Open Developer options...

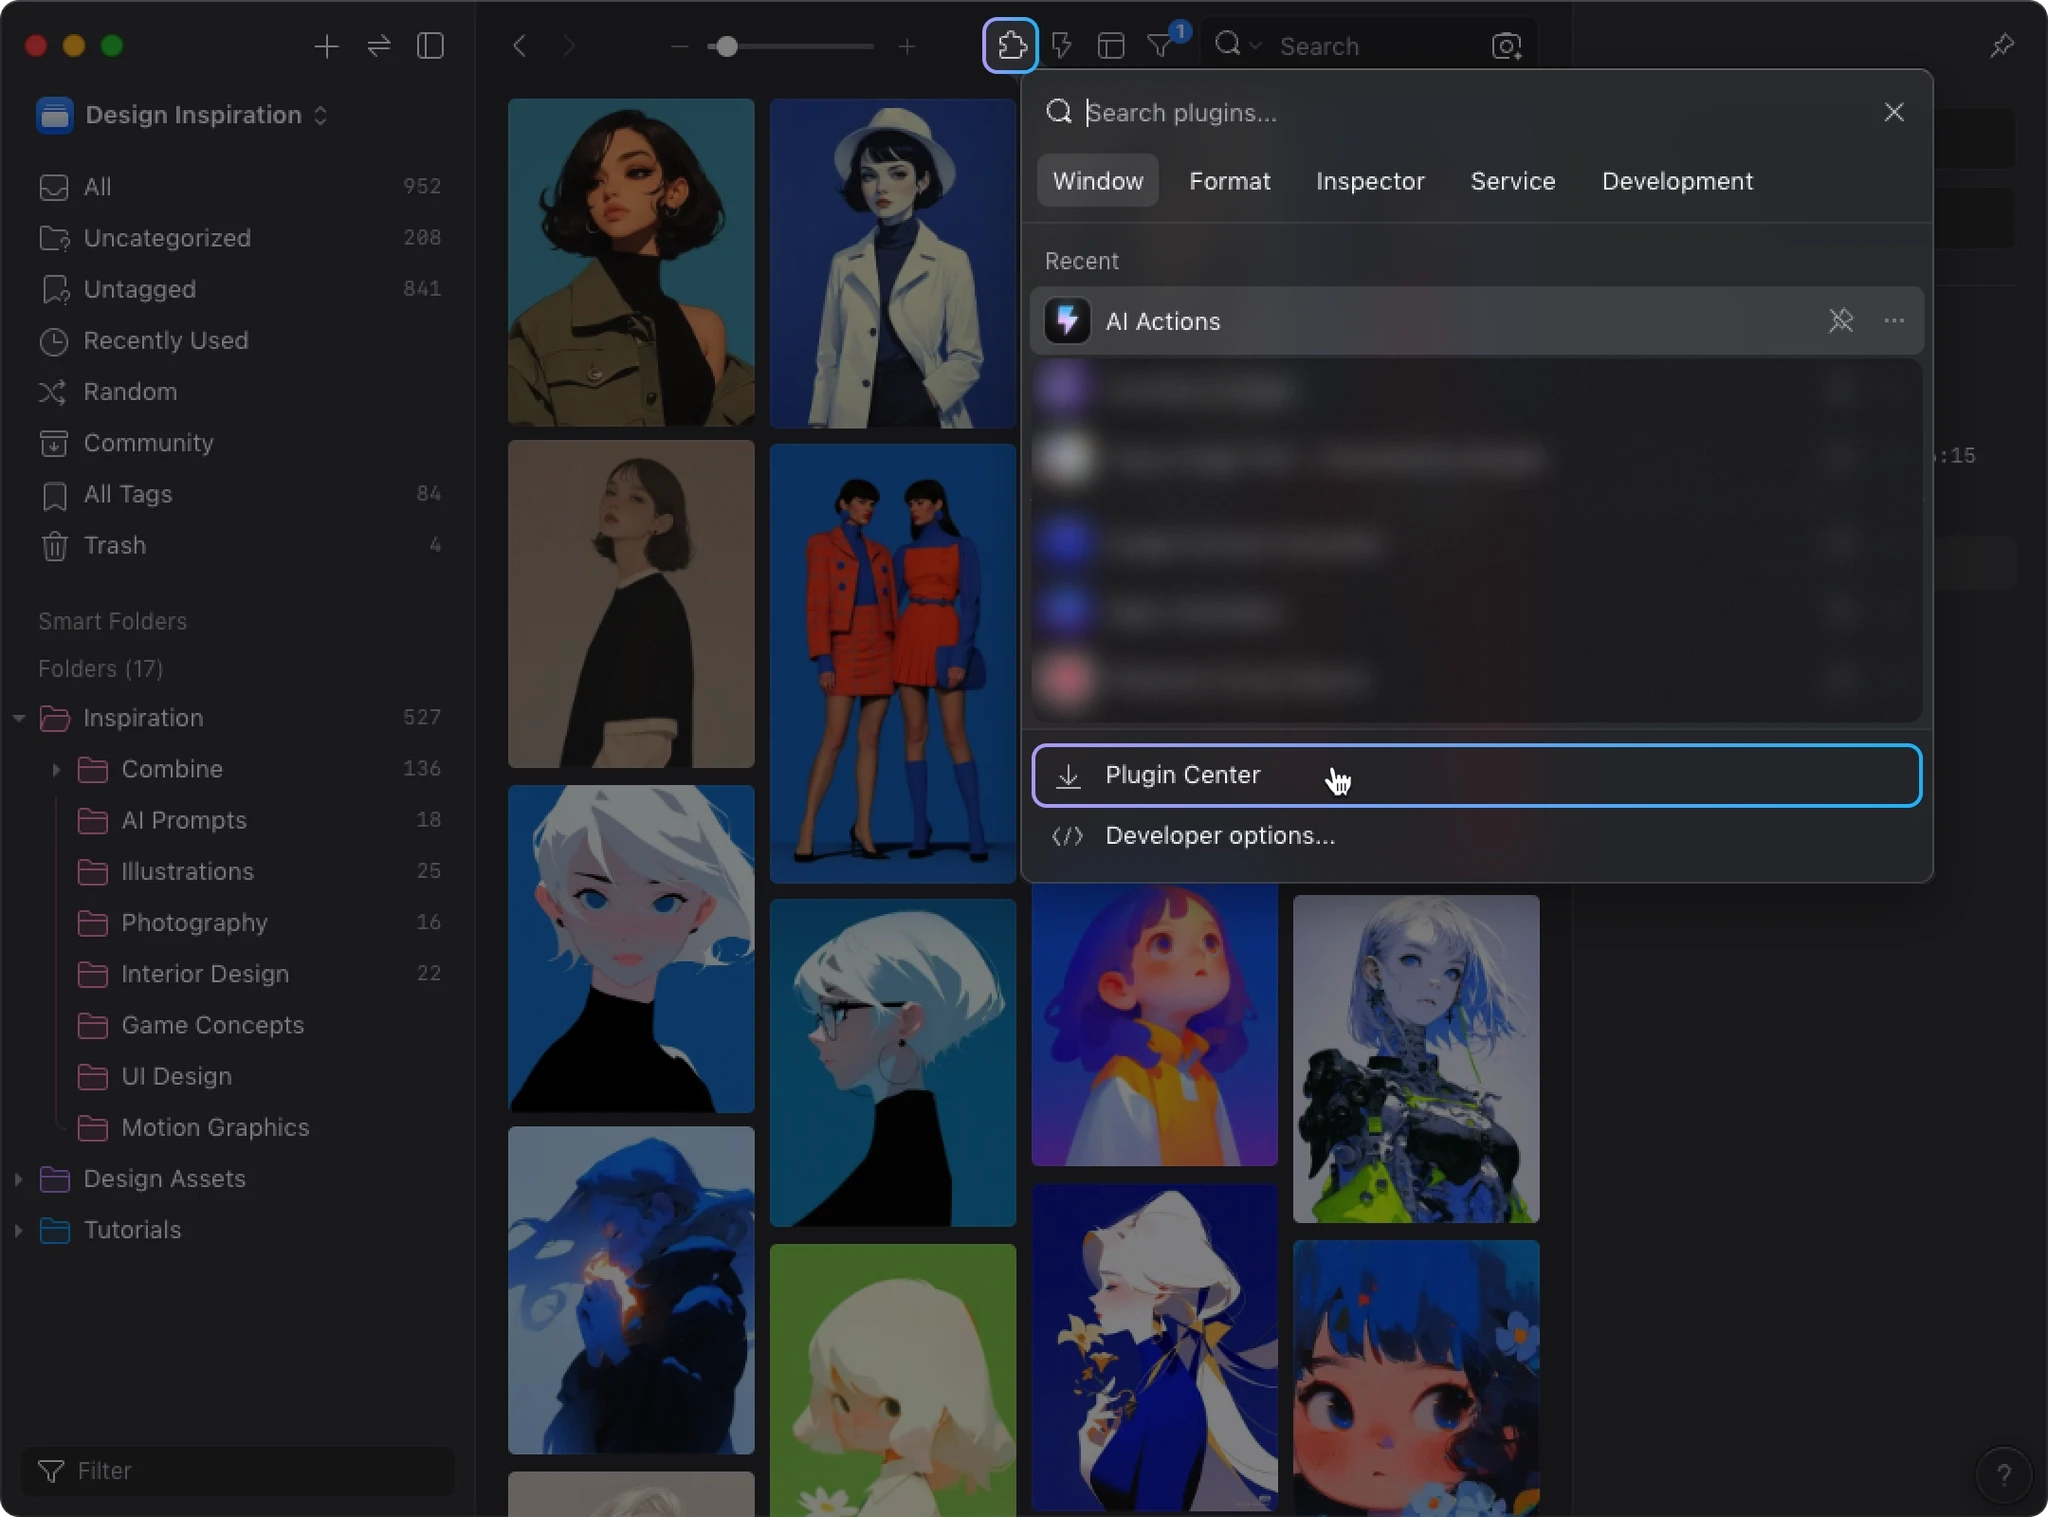1219,836
